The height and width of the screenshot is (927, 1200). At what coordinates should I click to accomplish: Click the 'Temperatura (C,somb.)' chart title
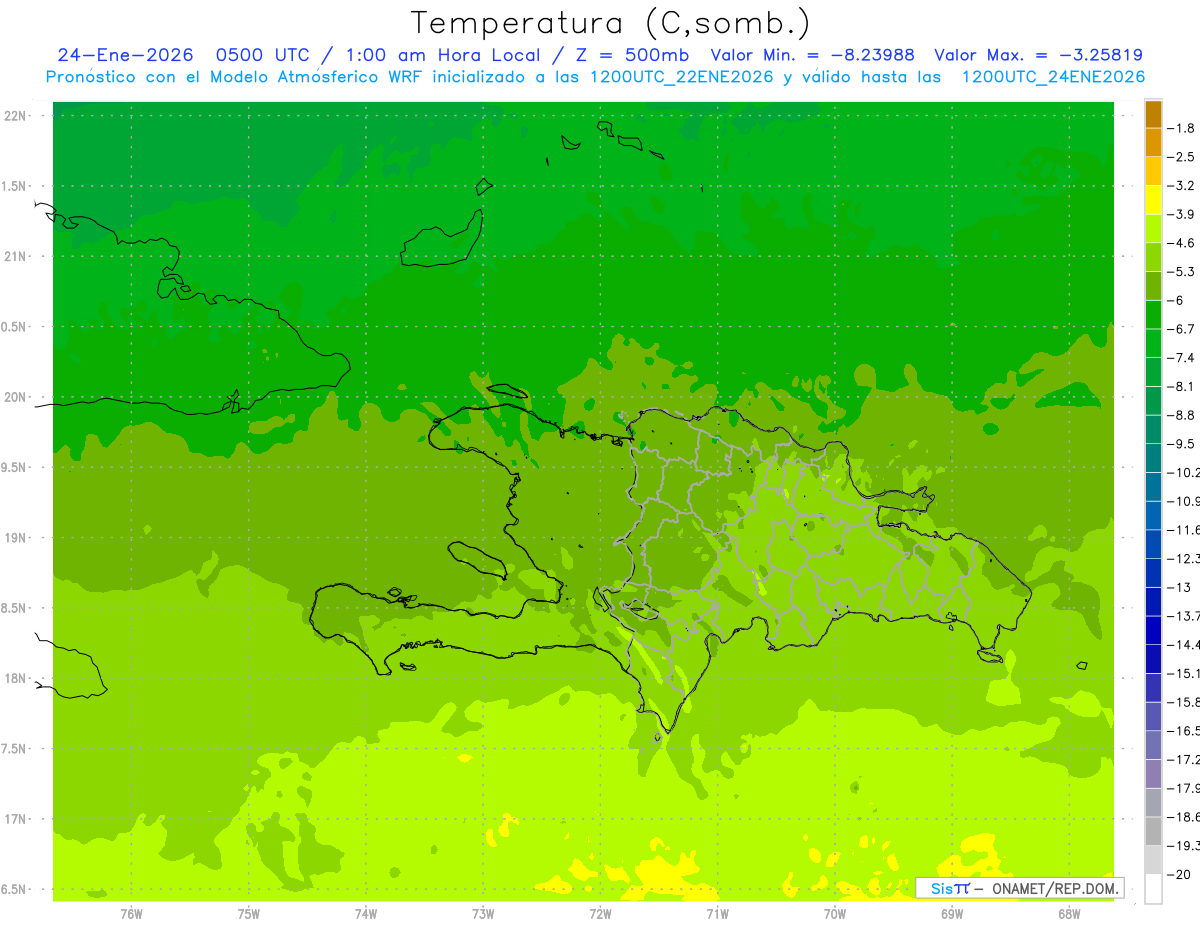pyautogui.click(x=611, y=23)
